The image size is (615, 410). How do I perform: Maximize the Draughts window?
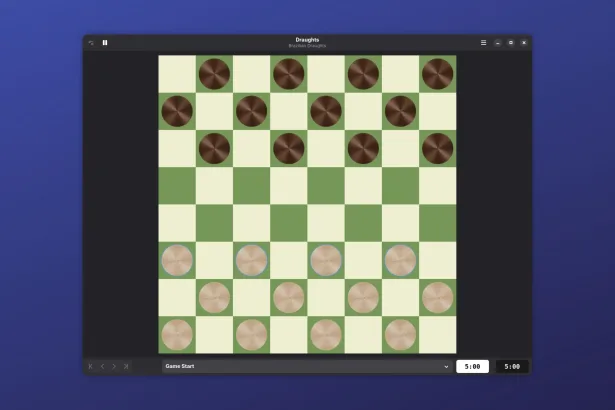point(510,43)
